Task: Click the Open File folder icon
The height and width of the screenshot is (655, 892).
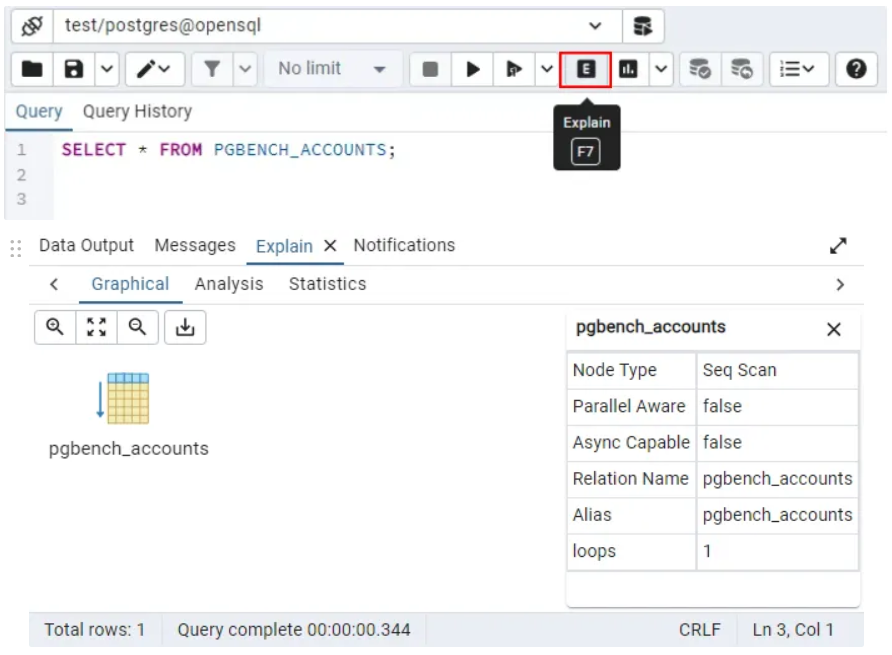Action: 32,69
